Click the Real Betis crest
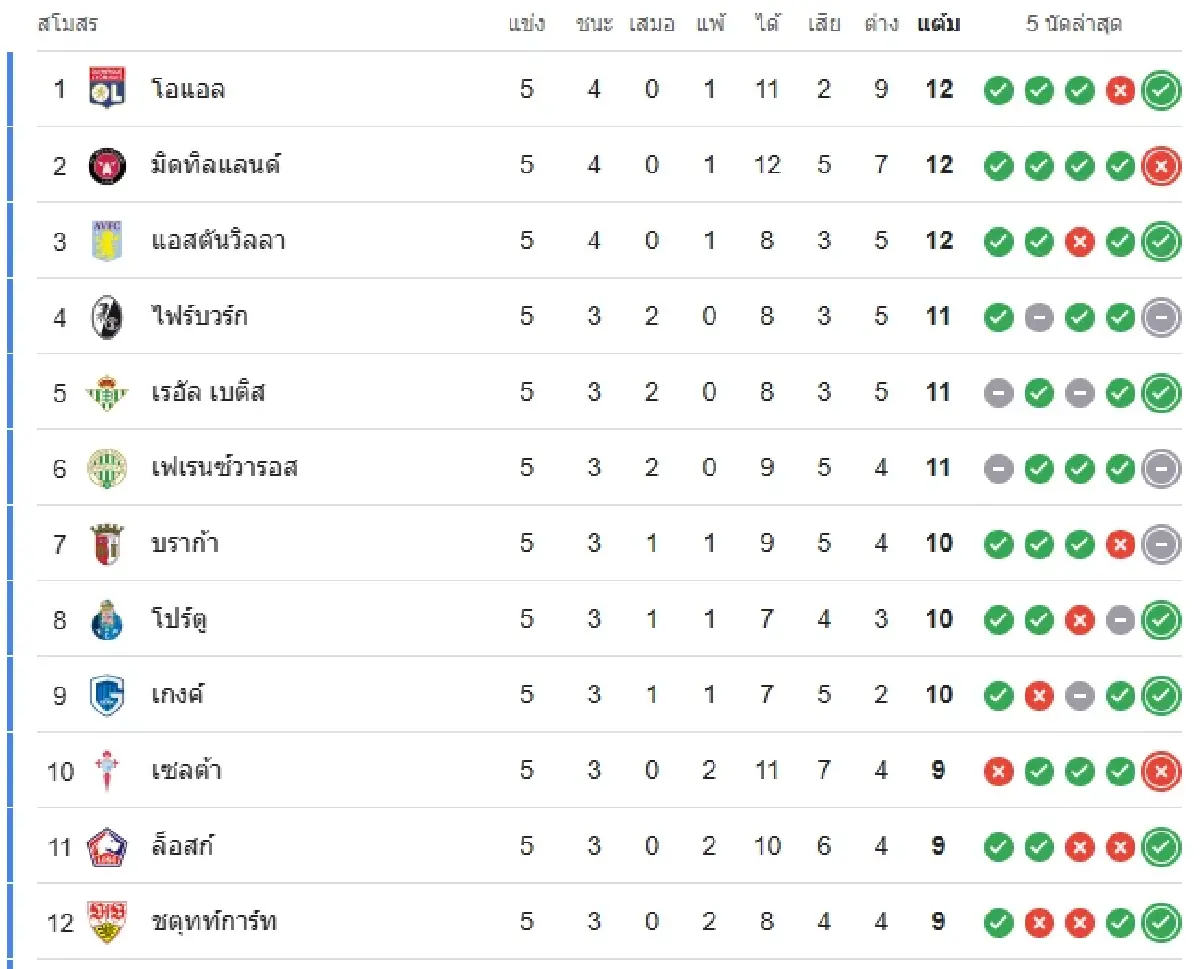1200x969 pixels. [x=106, y=392]
